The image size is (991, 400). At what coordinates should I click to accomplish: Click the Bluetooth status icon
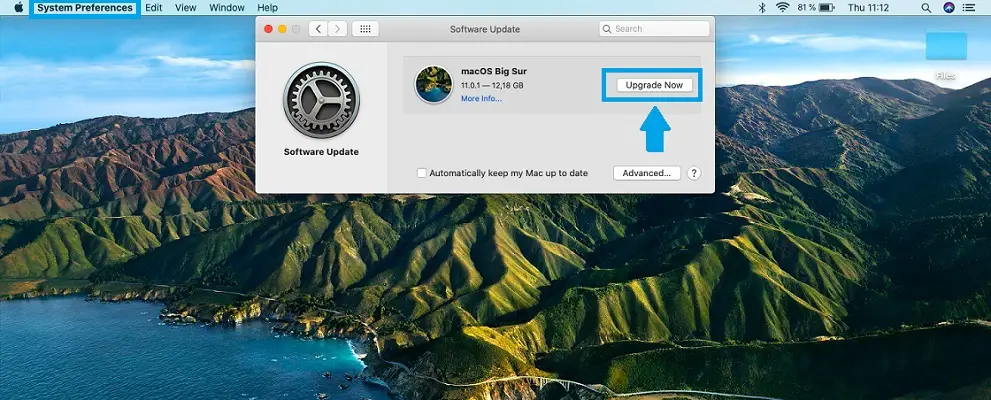pyautogui.click(x=761, y=8)
